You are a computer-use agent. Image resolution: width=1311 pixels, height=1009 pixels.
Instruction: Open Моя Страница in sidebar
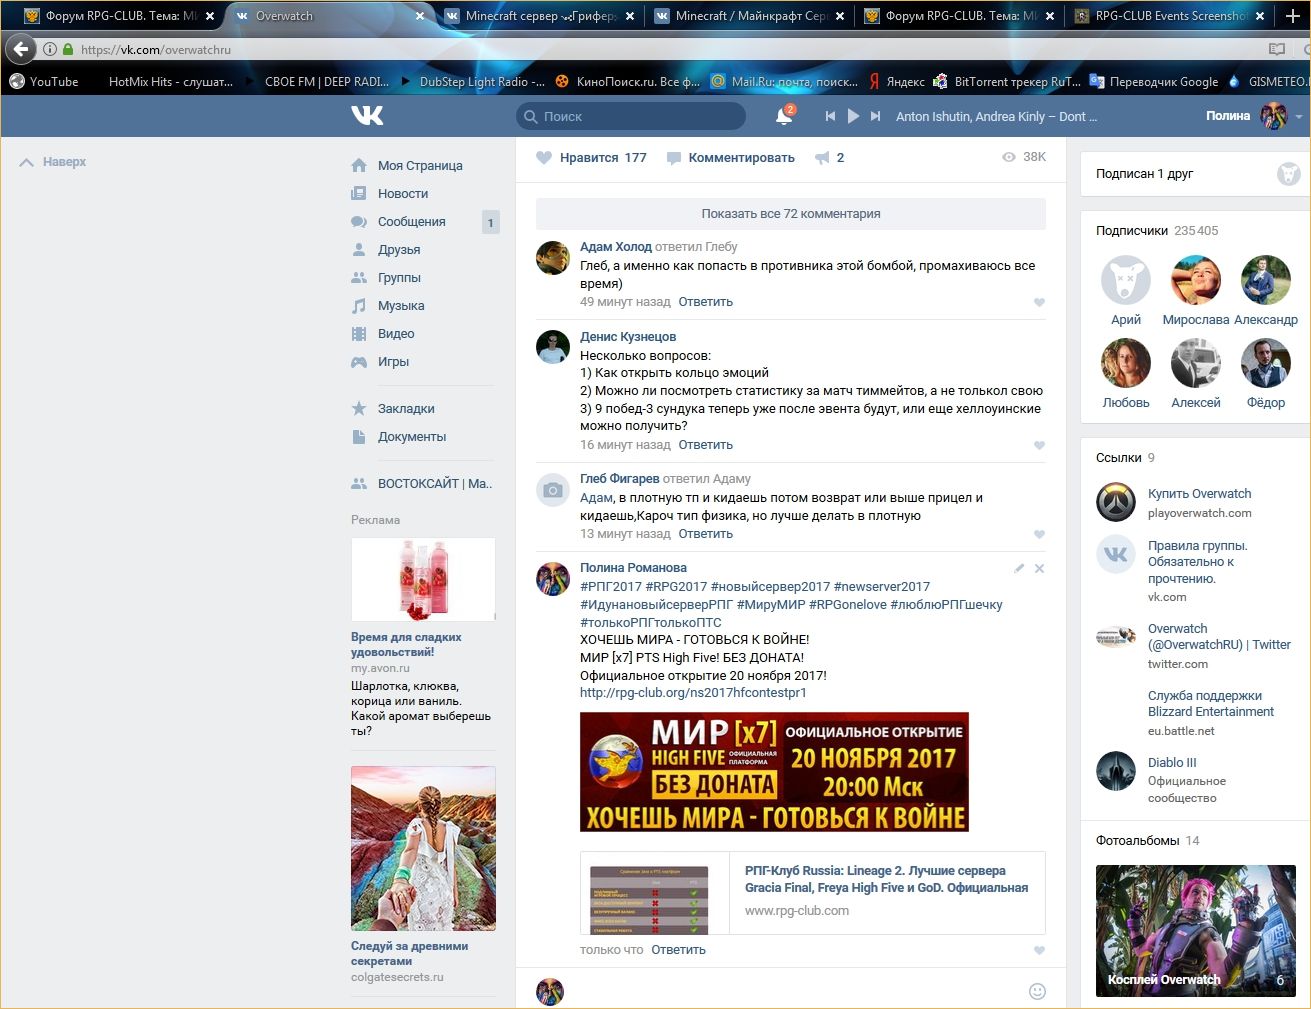click(x=420, y=166)
